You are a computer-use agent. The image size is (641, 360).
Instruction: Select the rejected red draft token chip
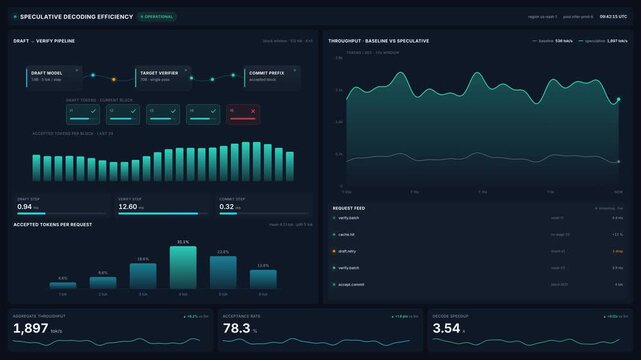(243, 114)
